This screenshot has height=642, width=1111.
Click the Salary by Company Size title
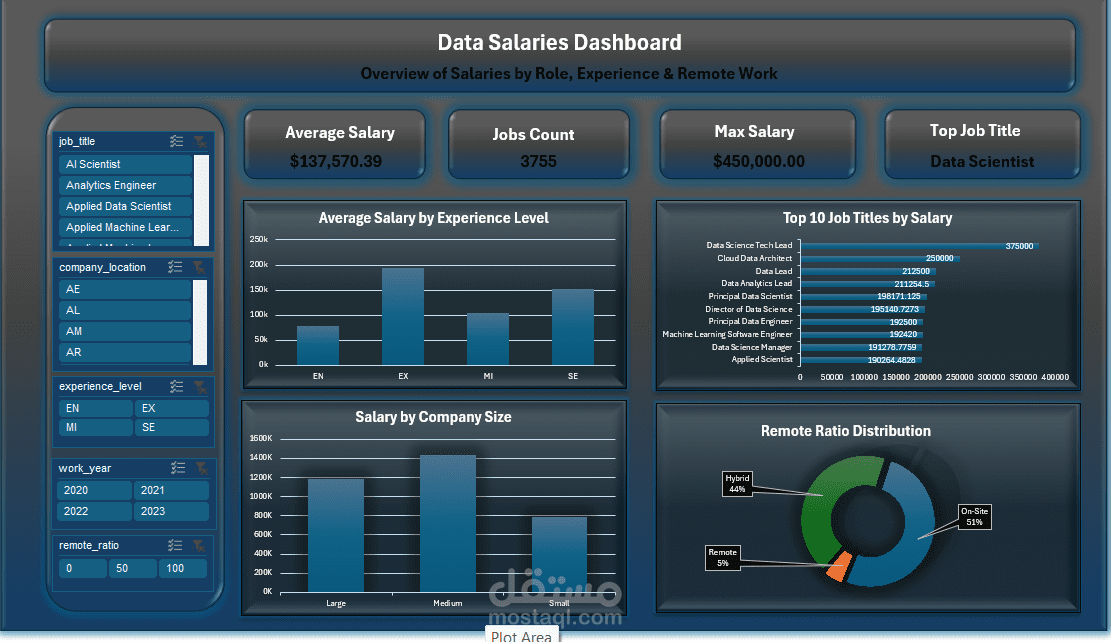tap(434, 417)
